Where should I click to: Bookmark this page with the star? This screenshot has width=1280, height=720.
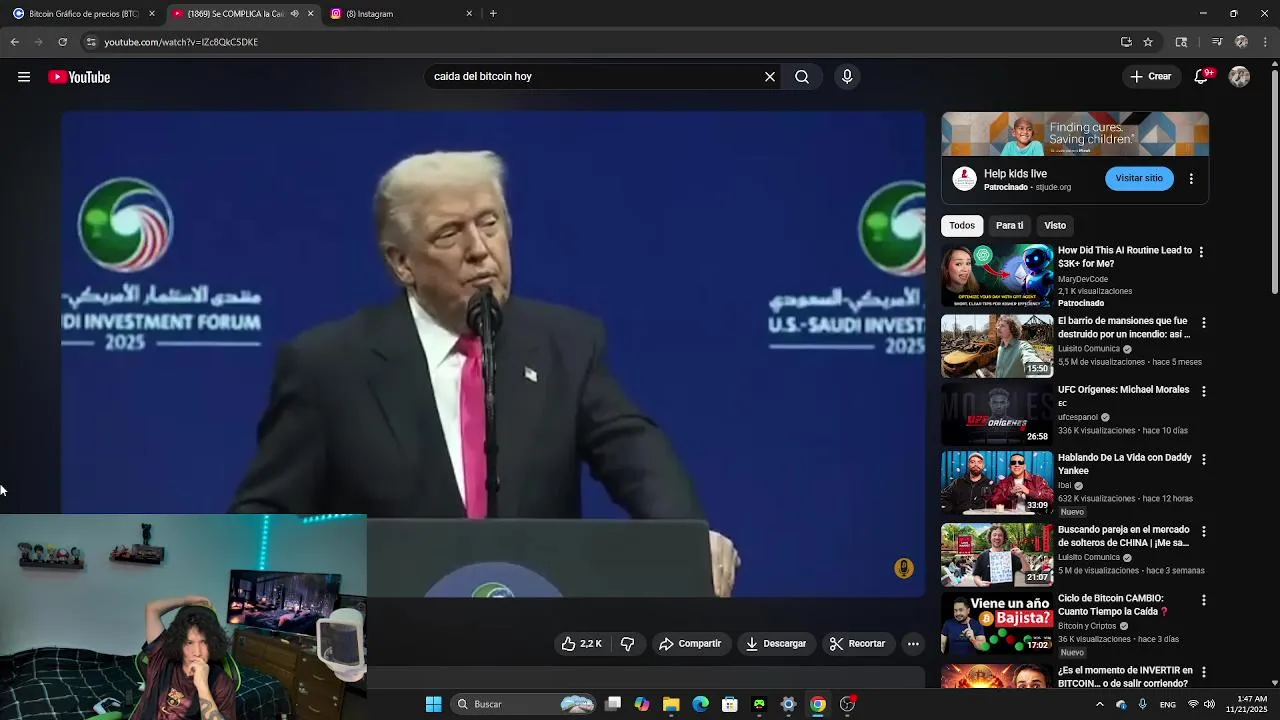click(x=1148, y=42)
